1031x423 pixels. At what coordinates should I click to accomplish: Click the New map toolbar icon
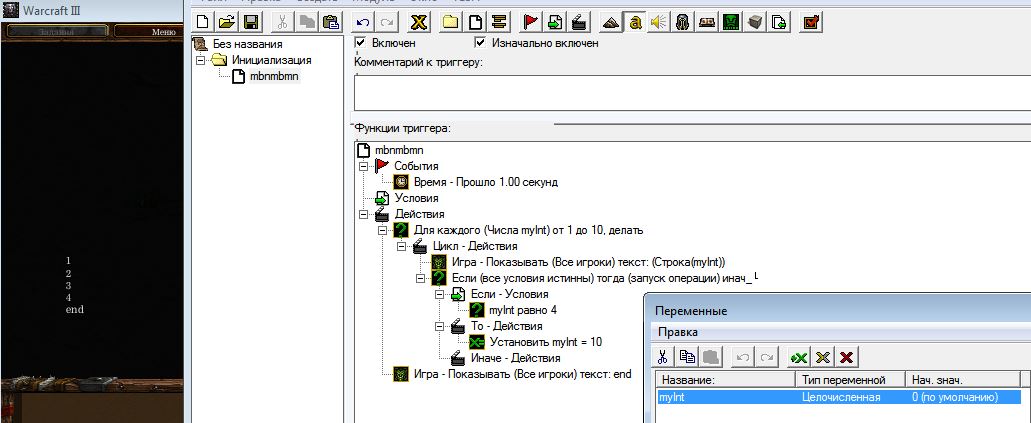(204, 22)
